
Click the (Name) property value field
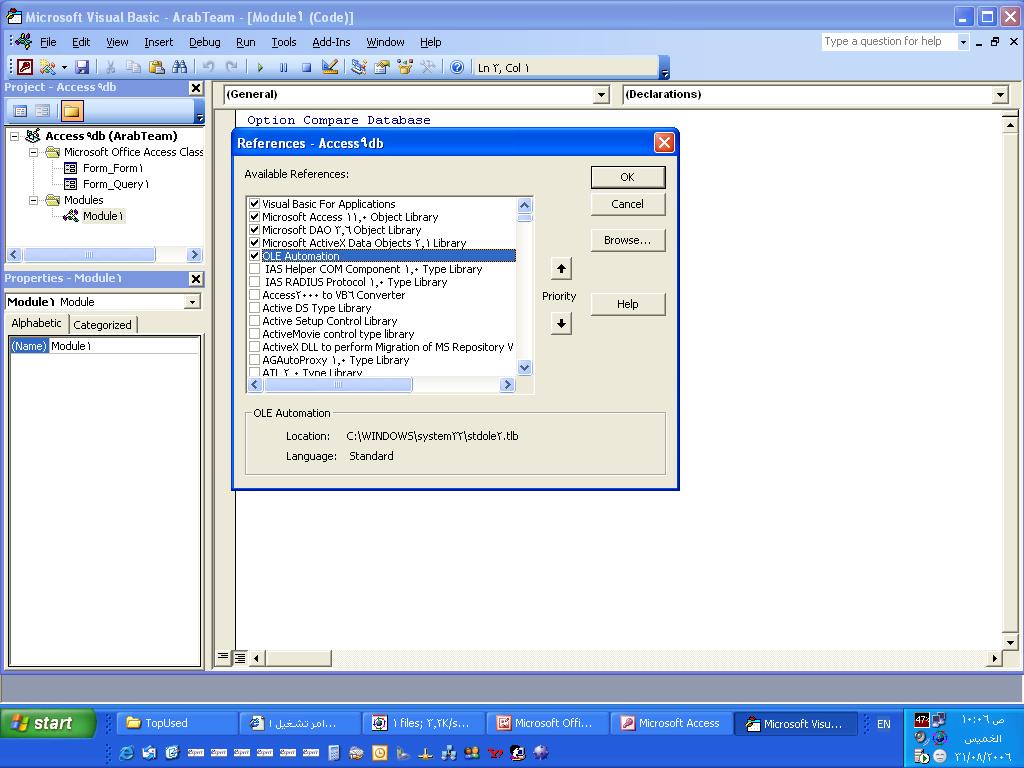pos(124,346)
